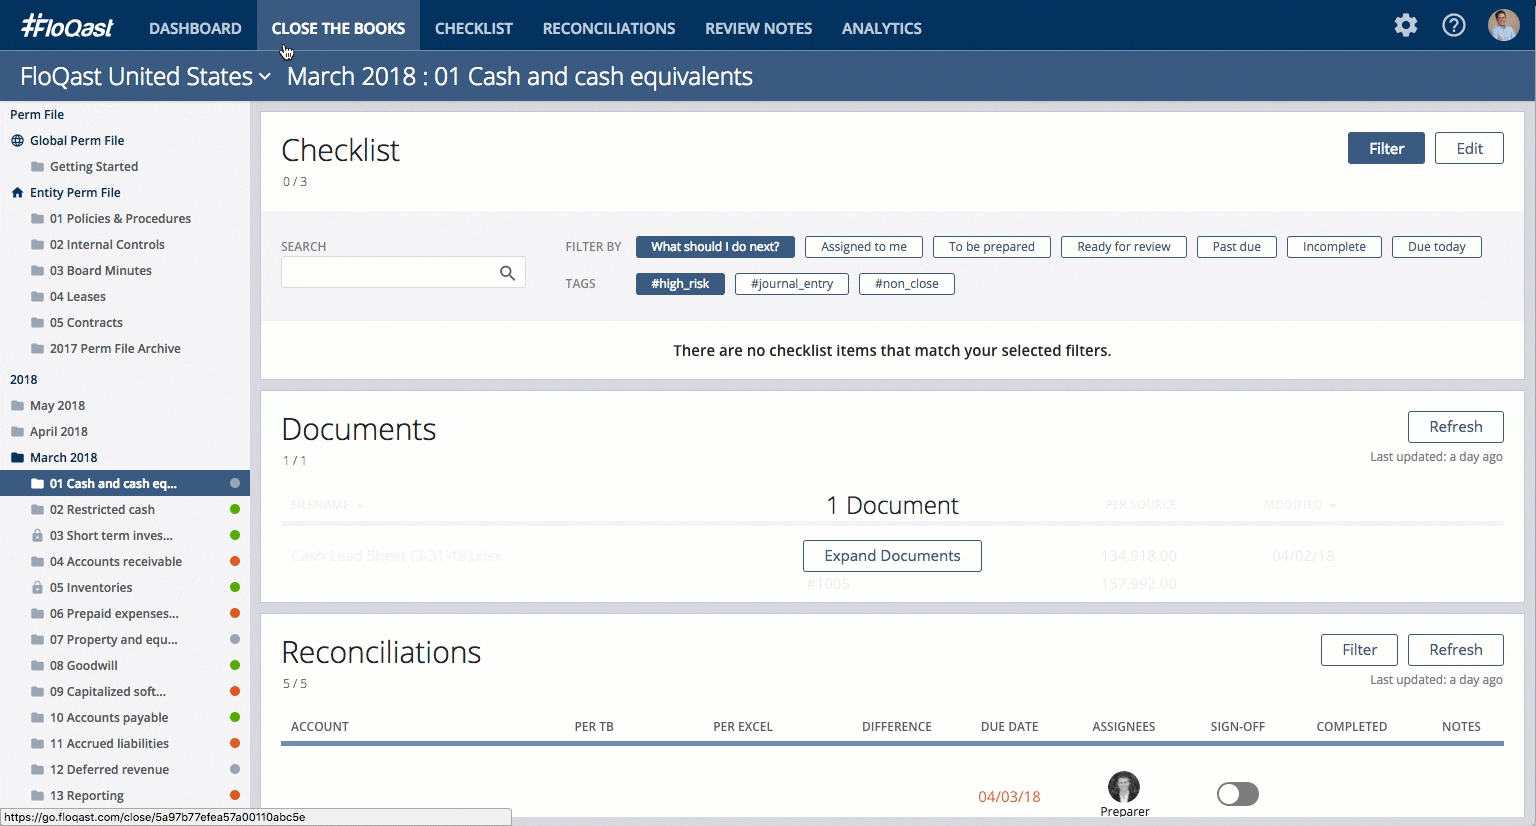
Task: Click the Reconciliations Filter button
Action: tap(1359, 650)
